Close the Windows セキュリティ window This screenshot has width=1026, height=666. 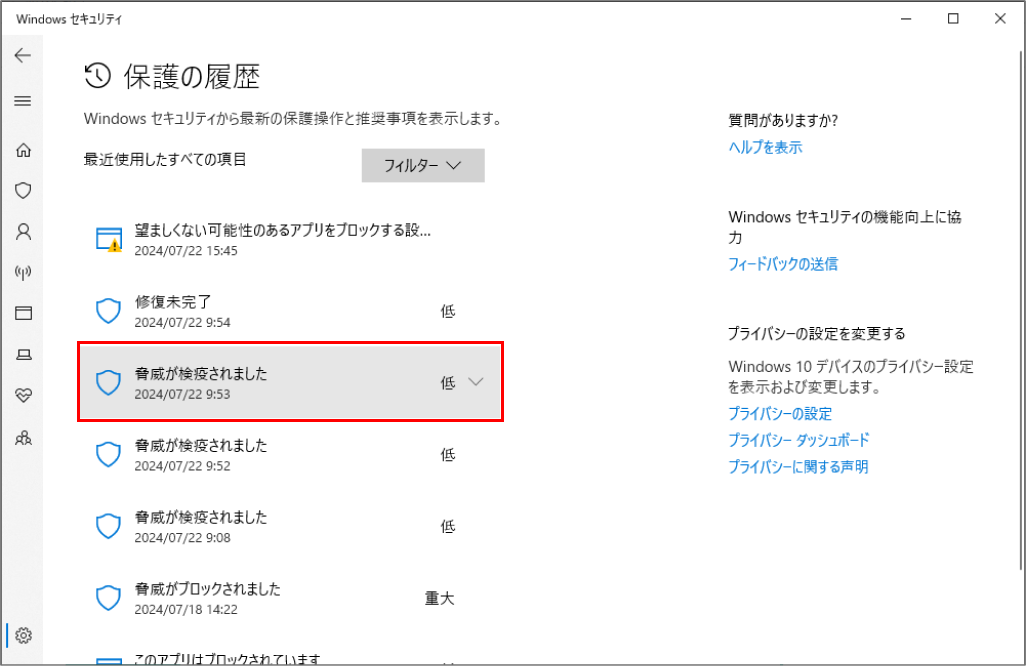1000,19
